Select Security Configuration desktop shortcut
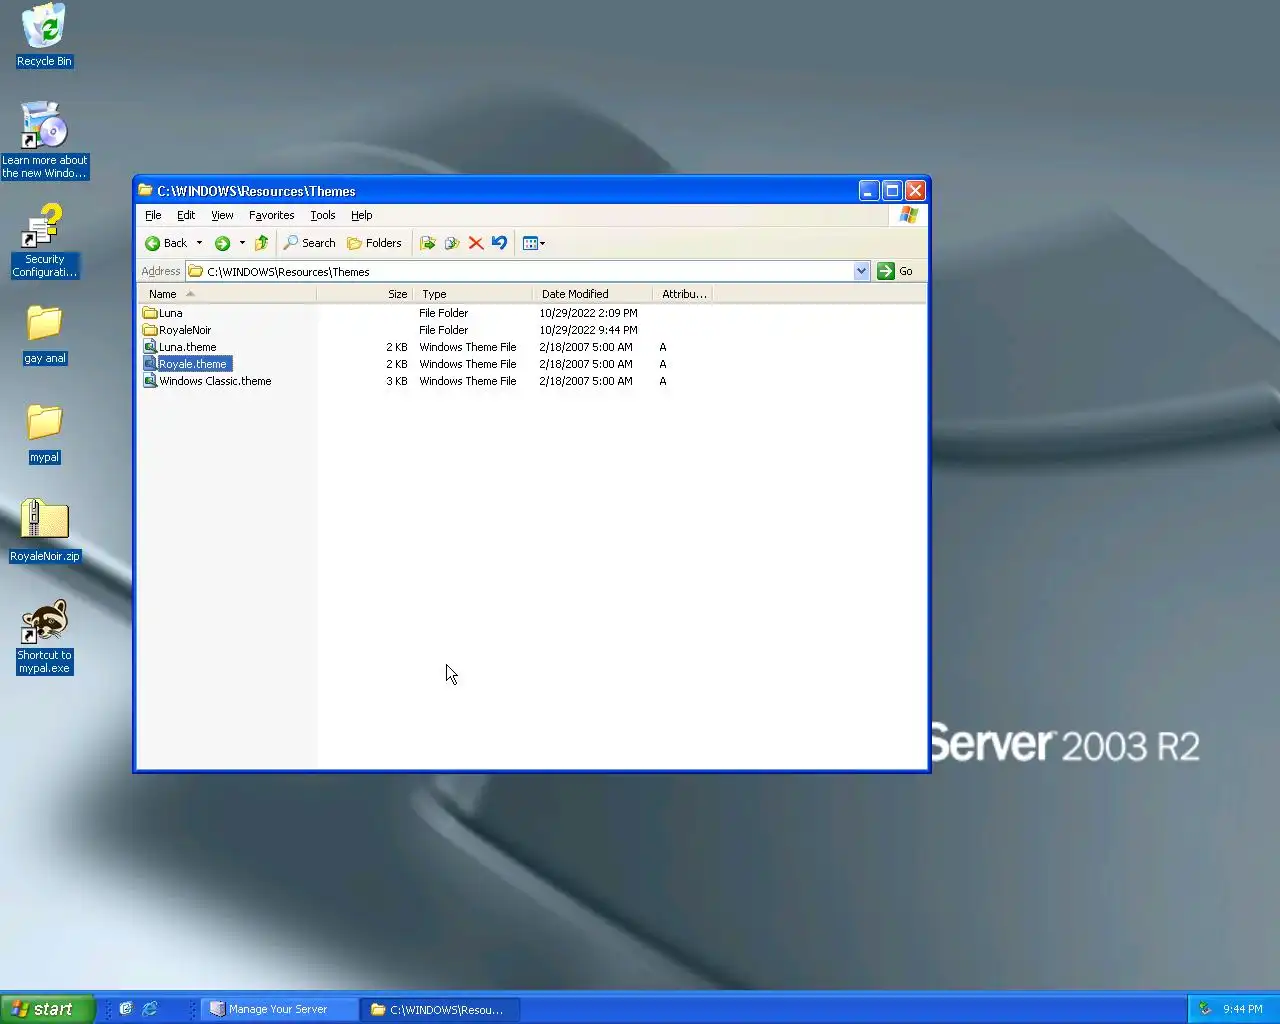 click(x=44, y=241)
